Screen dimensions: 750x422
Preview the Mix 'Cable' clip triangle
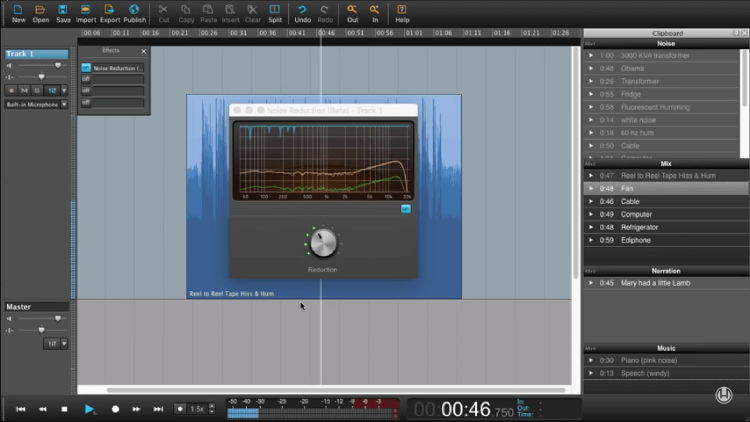[x=591, y=201]
